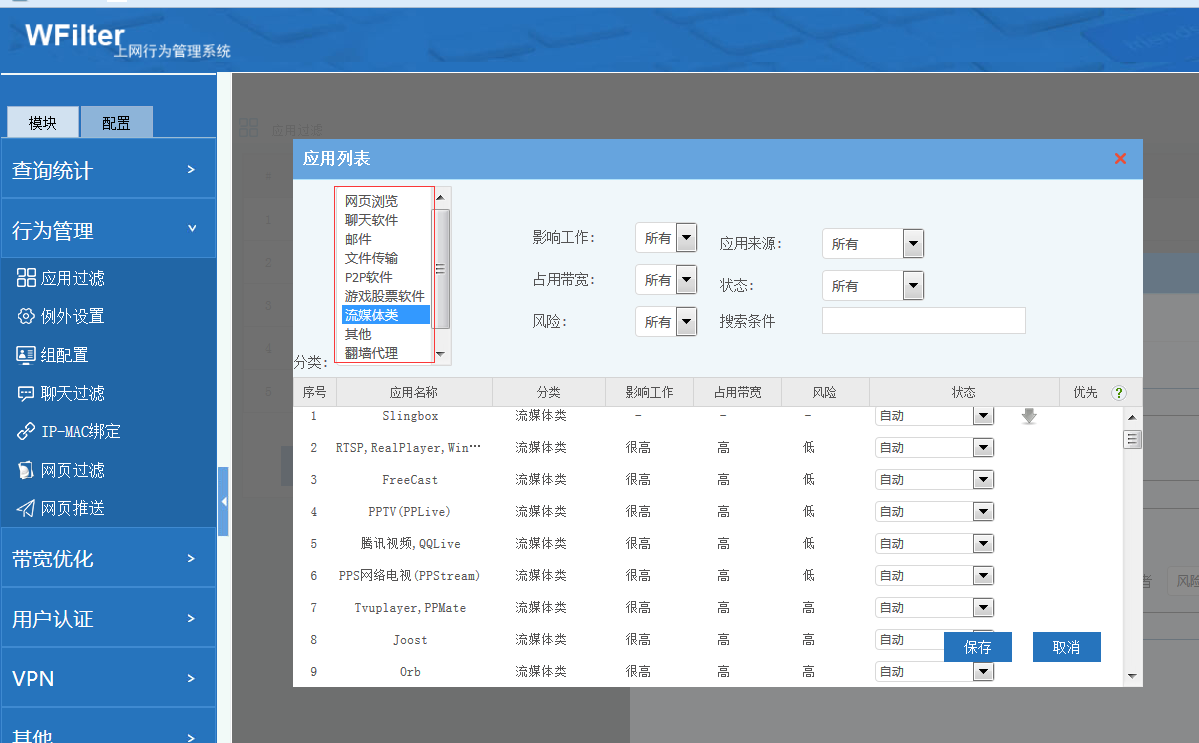Screen dimensions: 1199x743
Task: Switch to the 配置 tab
Action: click(116, 123)
